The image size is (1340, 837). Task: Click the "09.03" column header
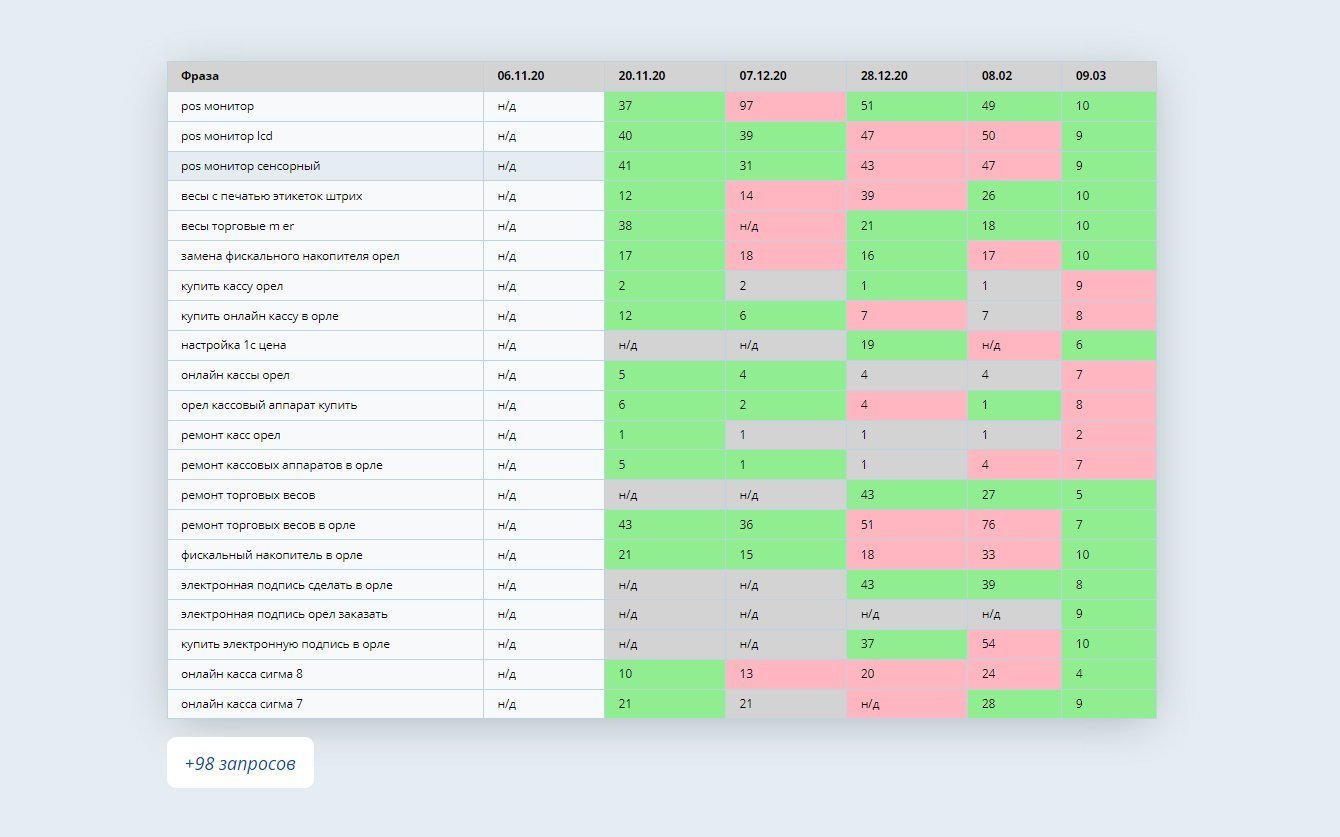1091,76
